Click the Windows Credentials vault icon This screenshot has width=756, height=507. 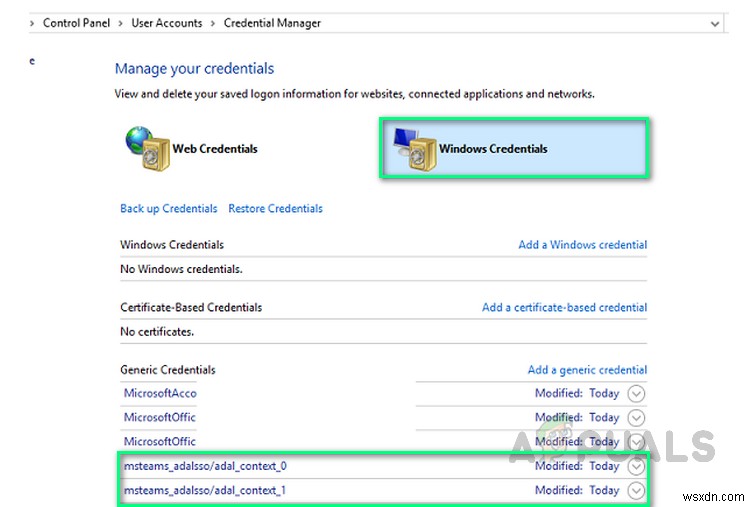pos(412,147)
